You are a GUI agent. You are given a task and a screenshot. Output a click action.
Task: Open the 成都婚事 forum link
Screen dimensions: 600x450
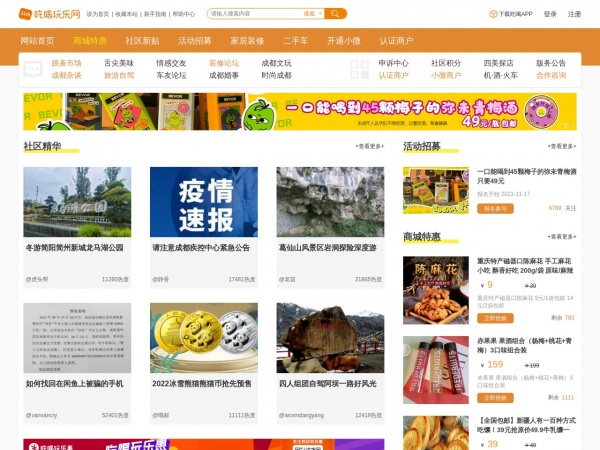point(224,75)
